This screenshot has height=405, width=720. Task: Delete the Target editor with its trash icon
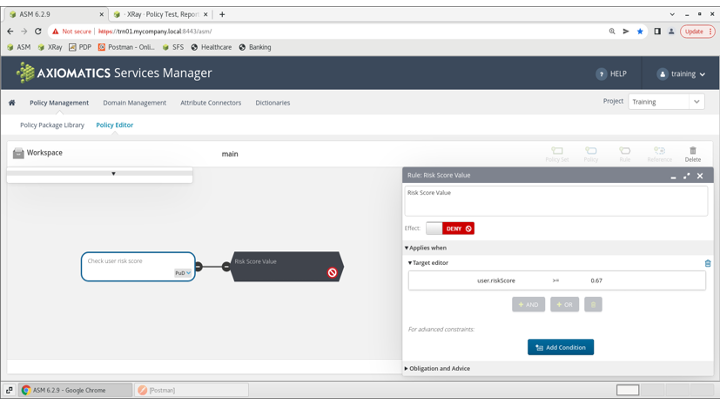(x=708, y=263)
